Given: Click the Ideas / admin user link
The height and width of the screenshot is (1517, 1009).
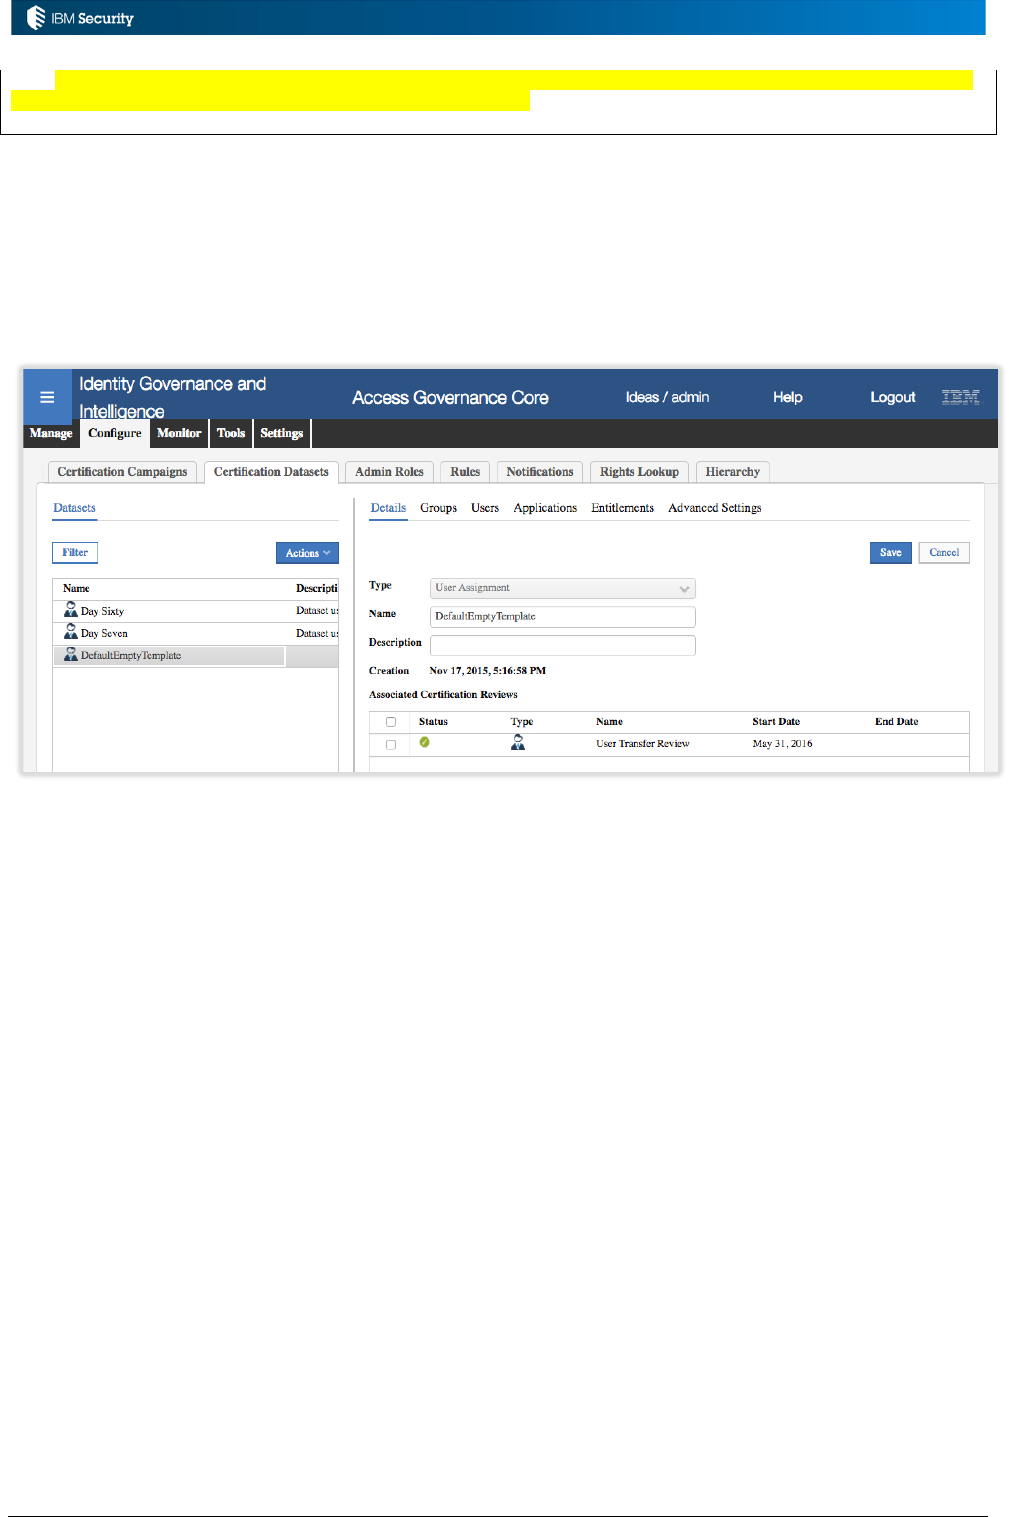Looking at the screenshot, I should click(x=667, y=397).
